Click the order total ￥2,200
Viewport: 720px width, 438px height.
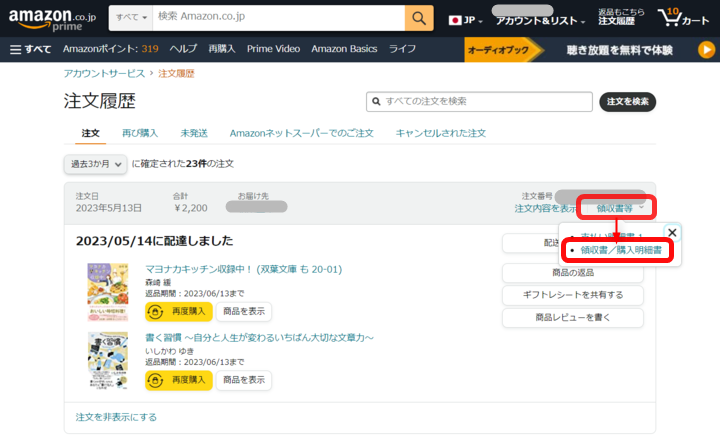click(x=191, y=208)
